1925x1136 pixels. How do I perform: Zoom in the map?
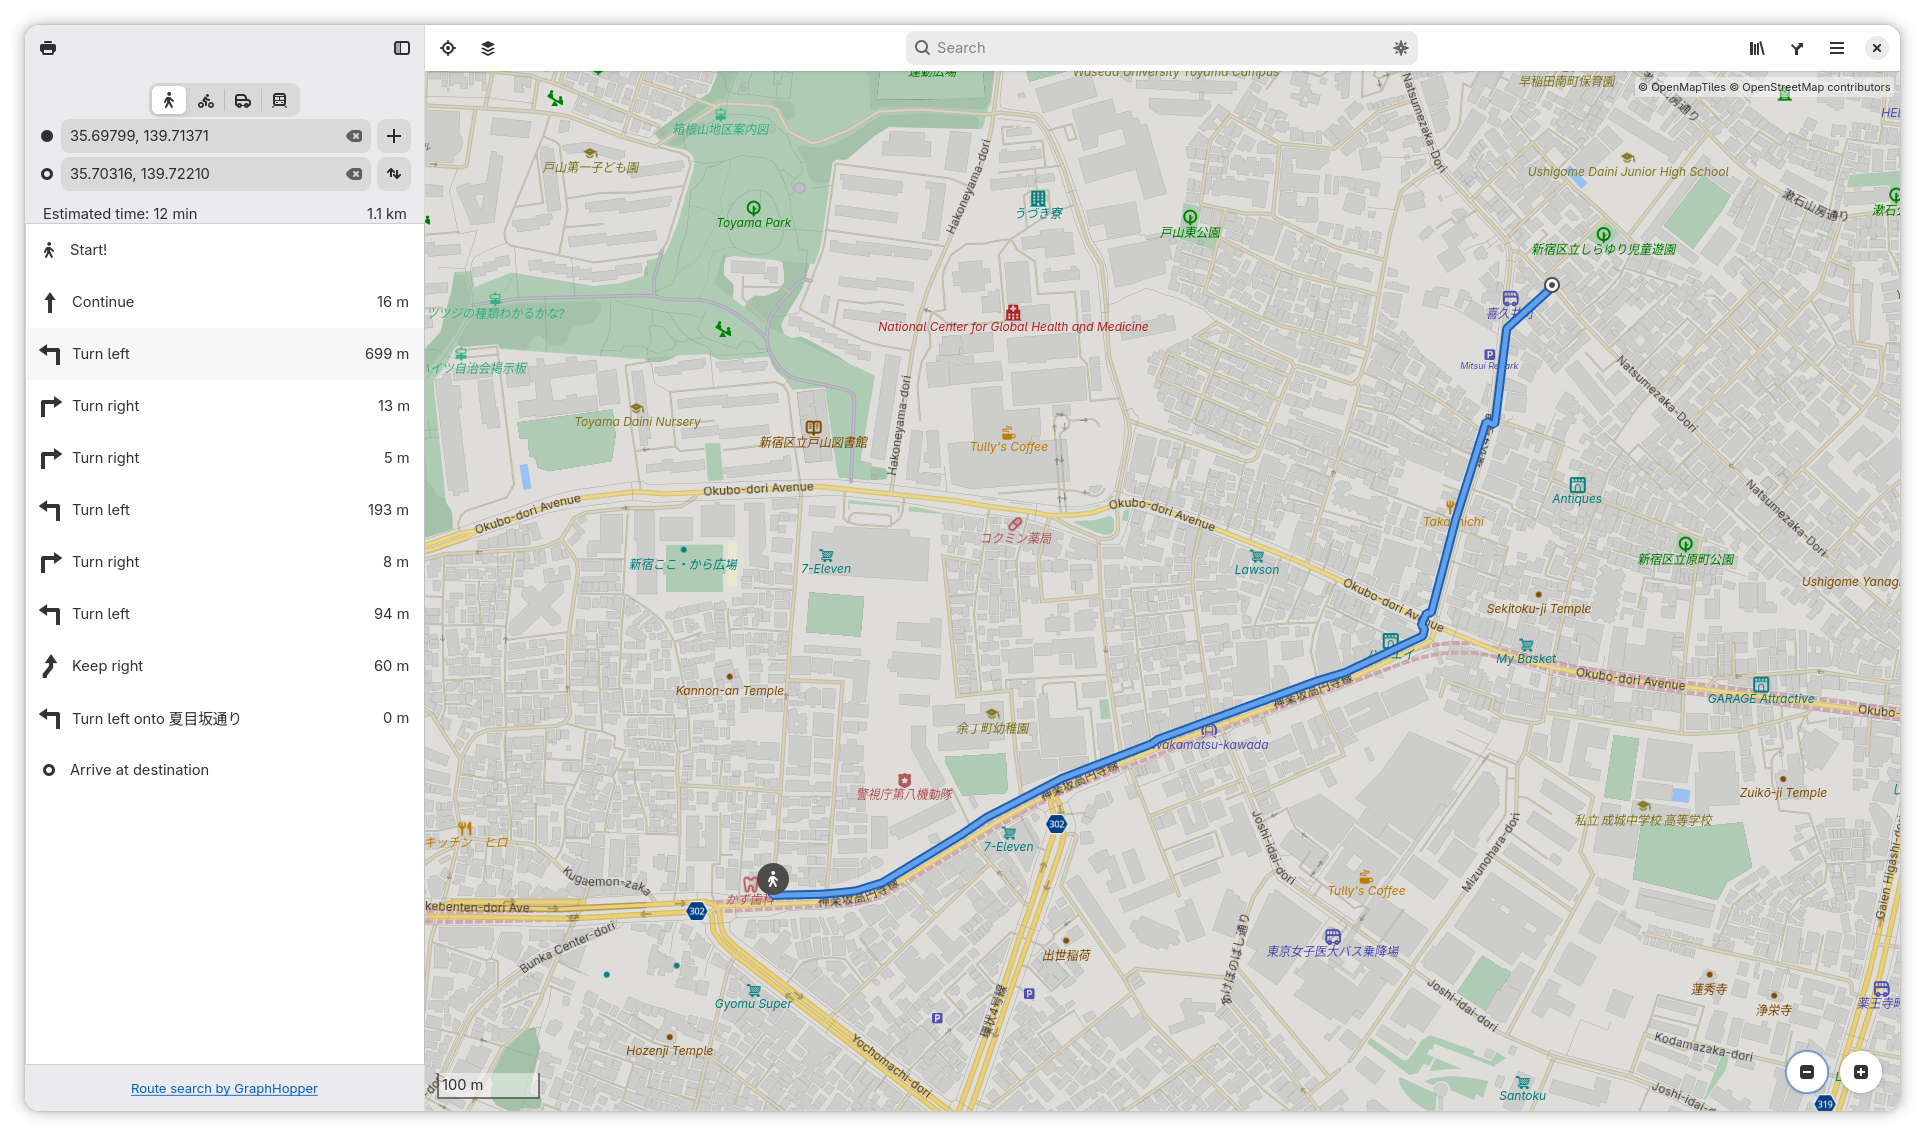(1861, 1072)
